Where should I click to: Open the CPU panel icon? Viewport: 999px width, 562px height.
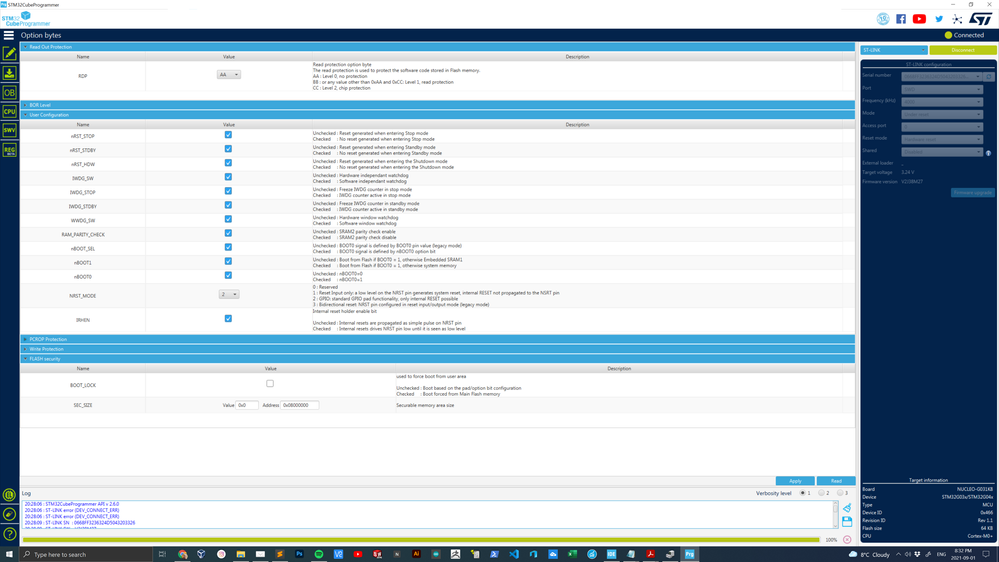pyautogui.click(x=10, y=112)
